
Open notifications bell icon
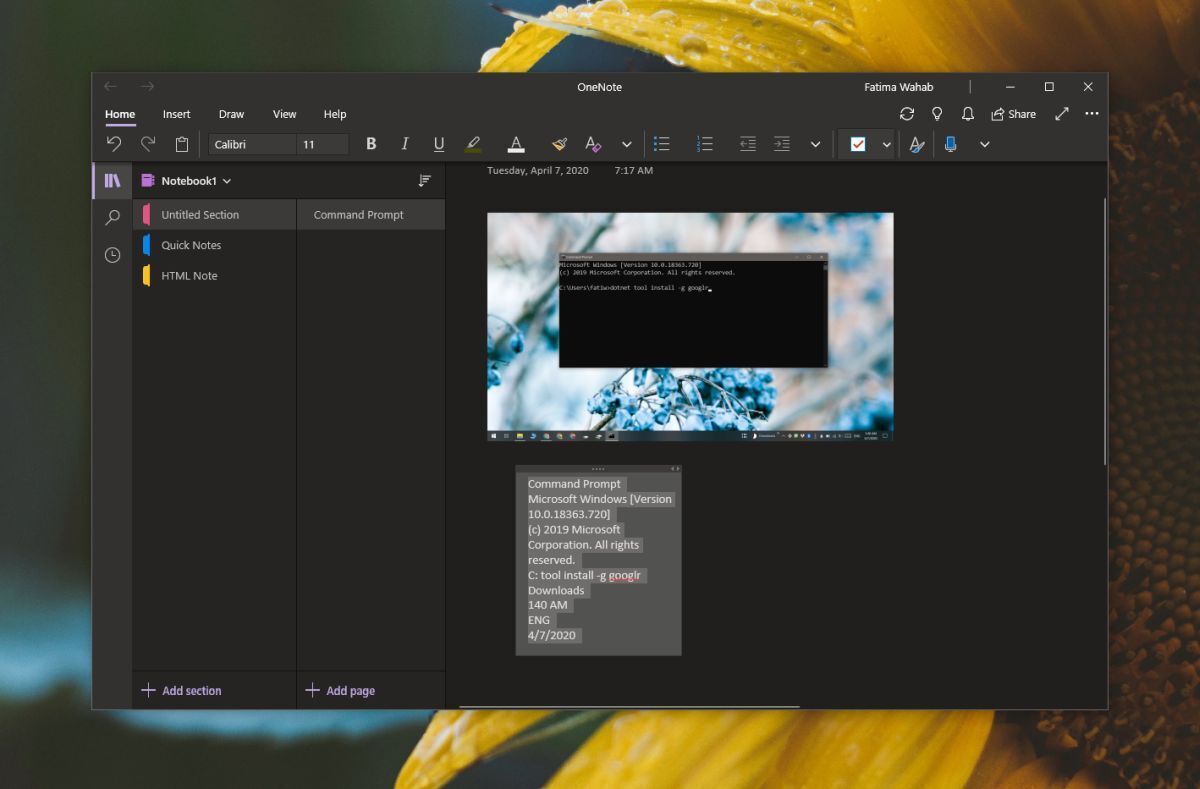pos(968,114)
